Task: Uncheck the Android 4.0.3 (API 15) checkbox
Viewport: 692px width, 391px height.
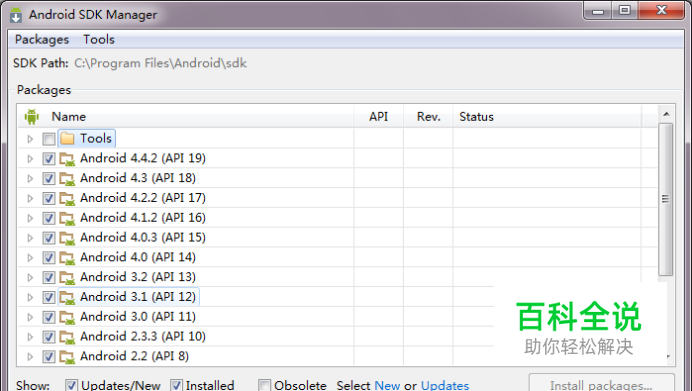Action: click(x=49, y=238)
